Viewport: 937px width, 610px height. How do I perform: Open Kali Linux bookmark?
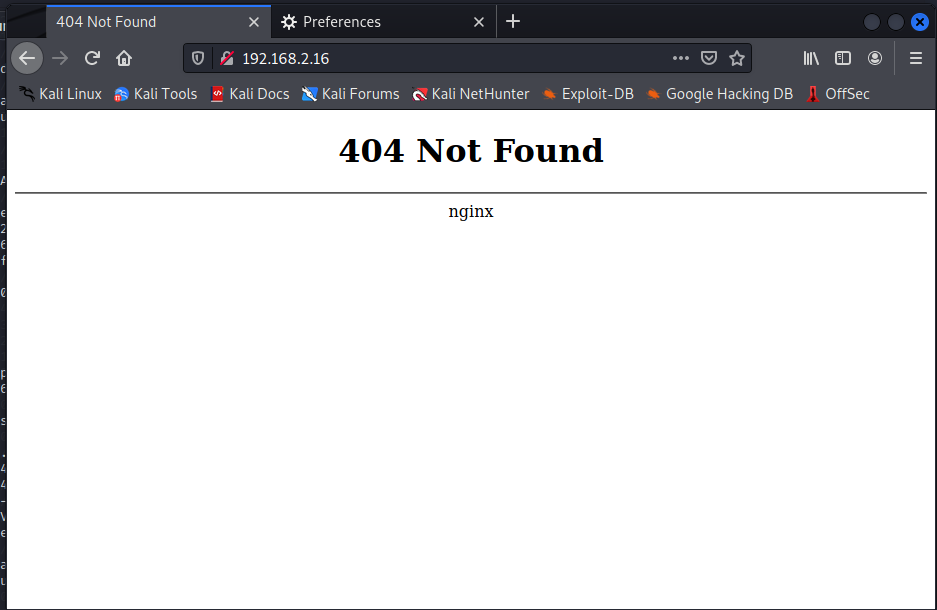pyautogui.click(x=60, y=94)
